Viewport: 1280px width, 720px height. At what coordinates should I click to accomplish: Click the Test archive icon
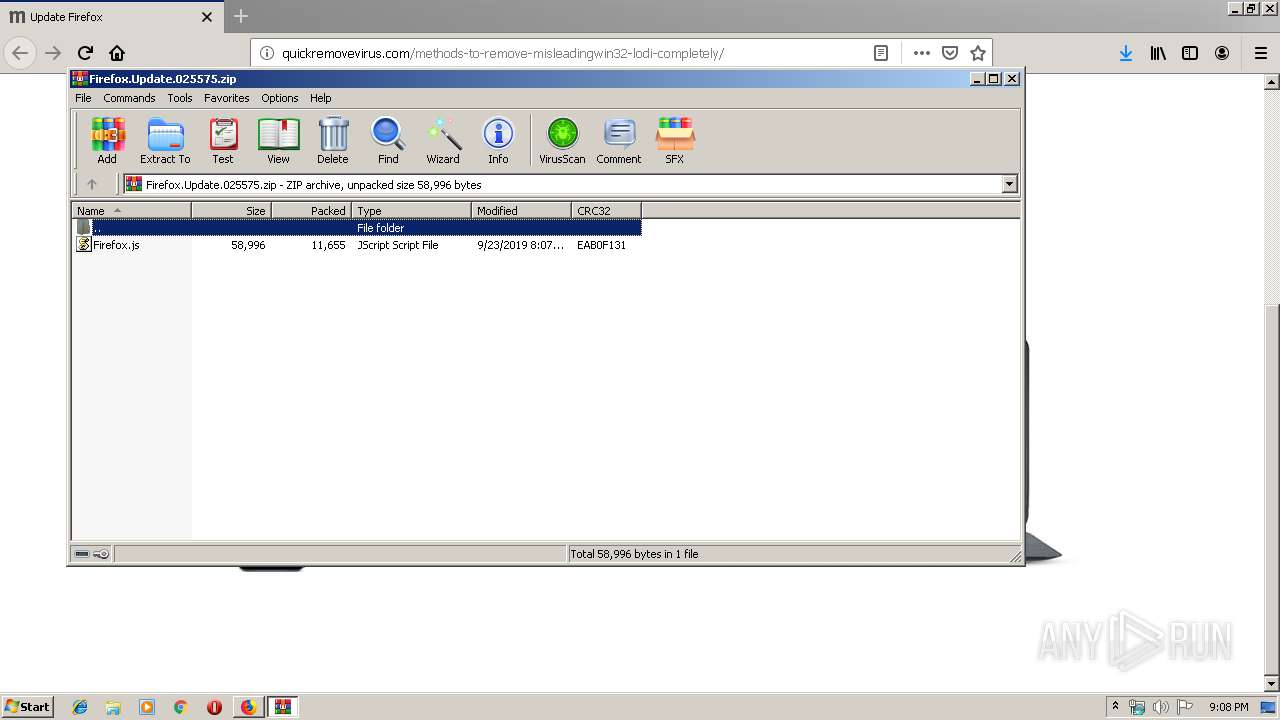pyautogui.click(x=223, y=140)
